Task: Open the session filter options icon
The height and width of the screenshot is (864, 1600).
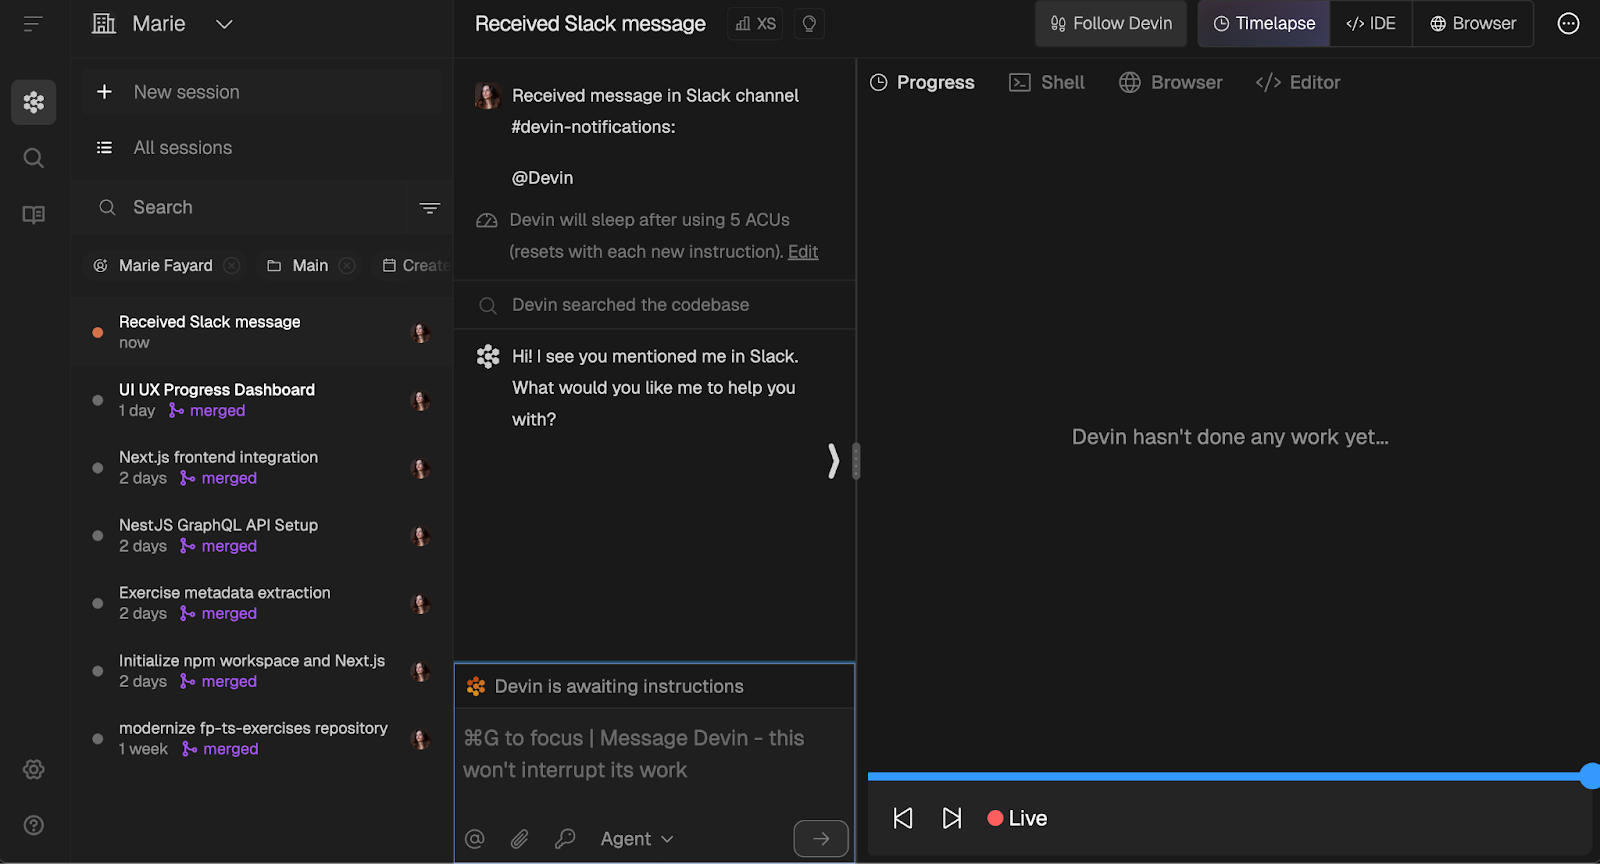Action: click(x=430, y=208)
